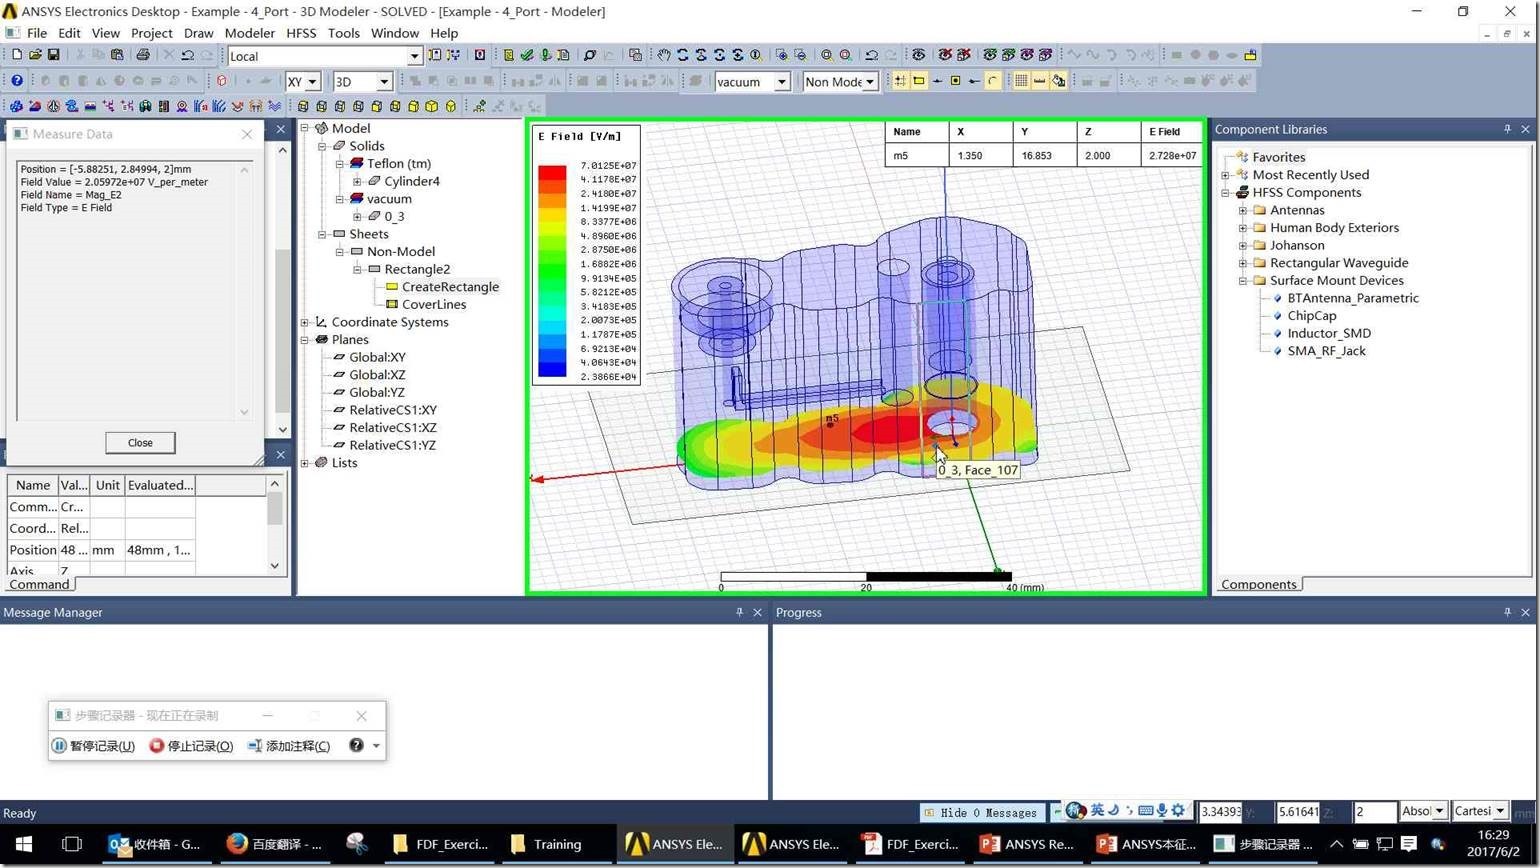1540x868 pixels.
Task: Toggle the arc center snap button
Action: pyautogui.click(x=992, y=81)
